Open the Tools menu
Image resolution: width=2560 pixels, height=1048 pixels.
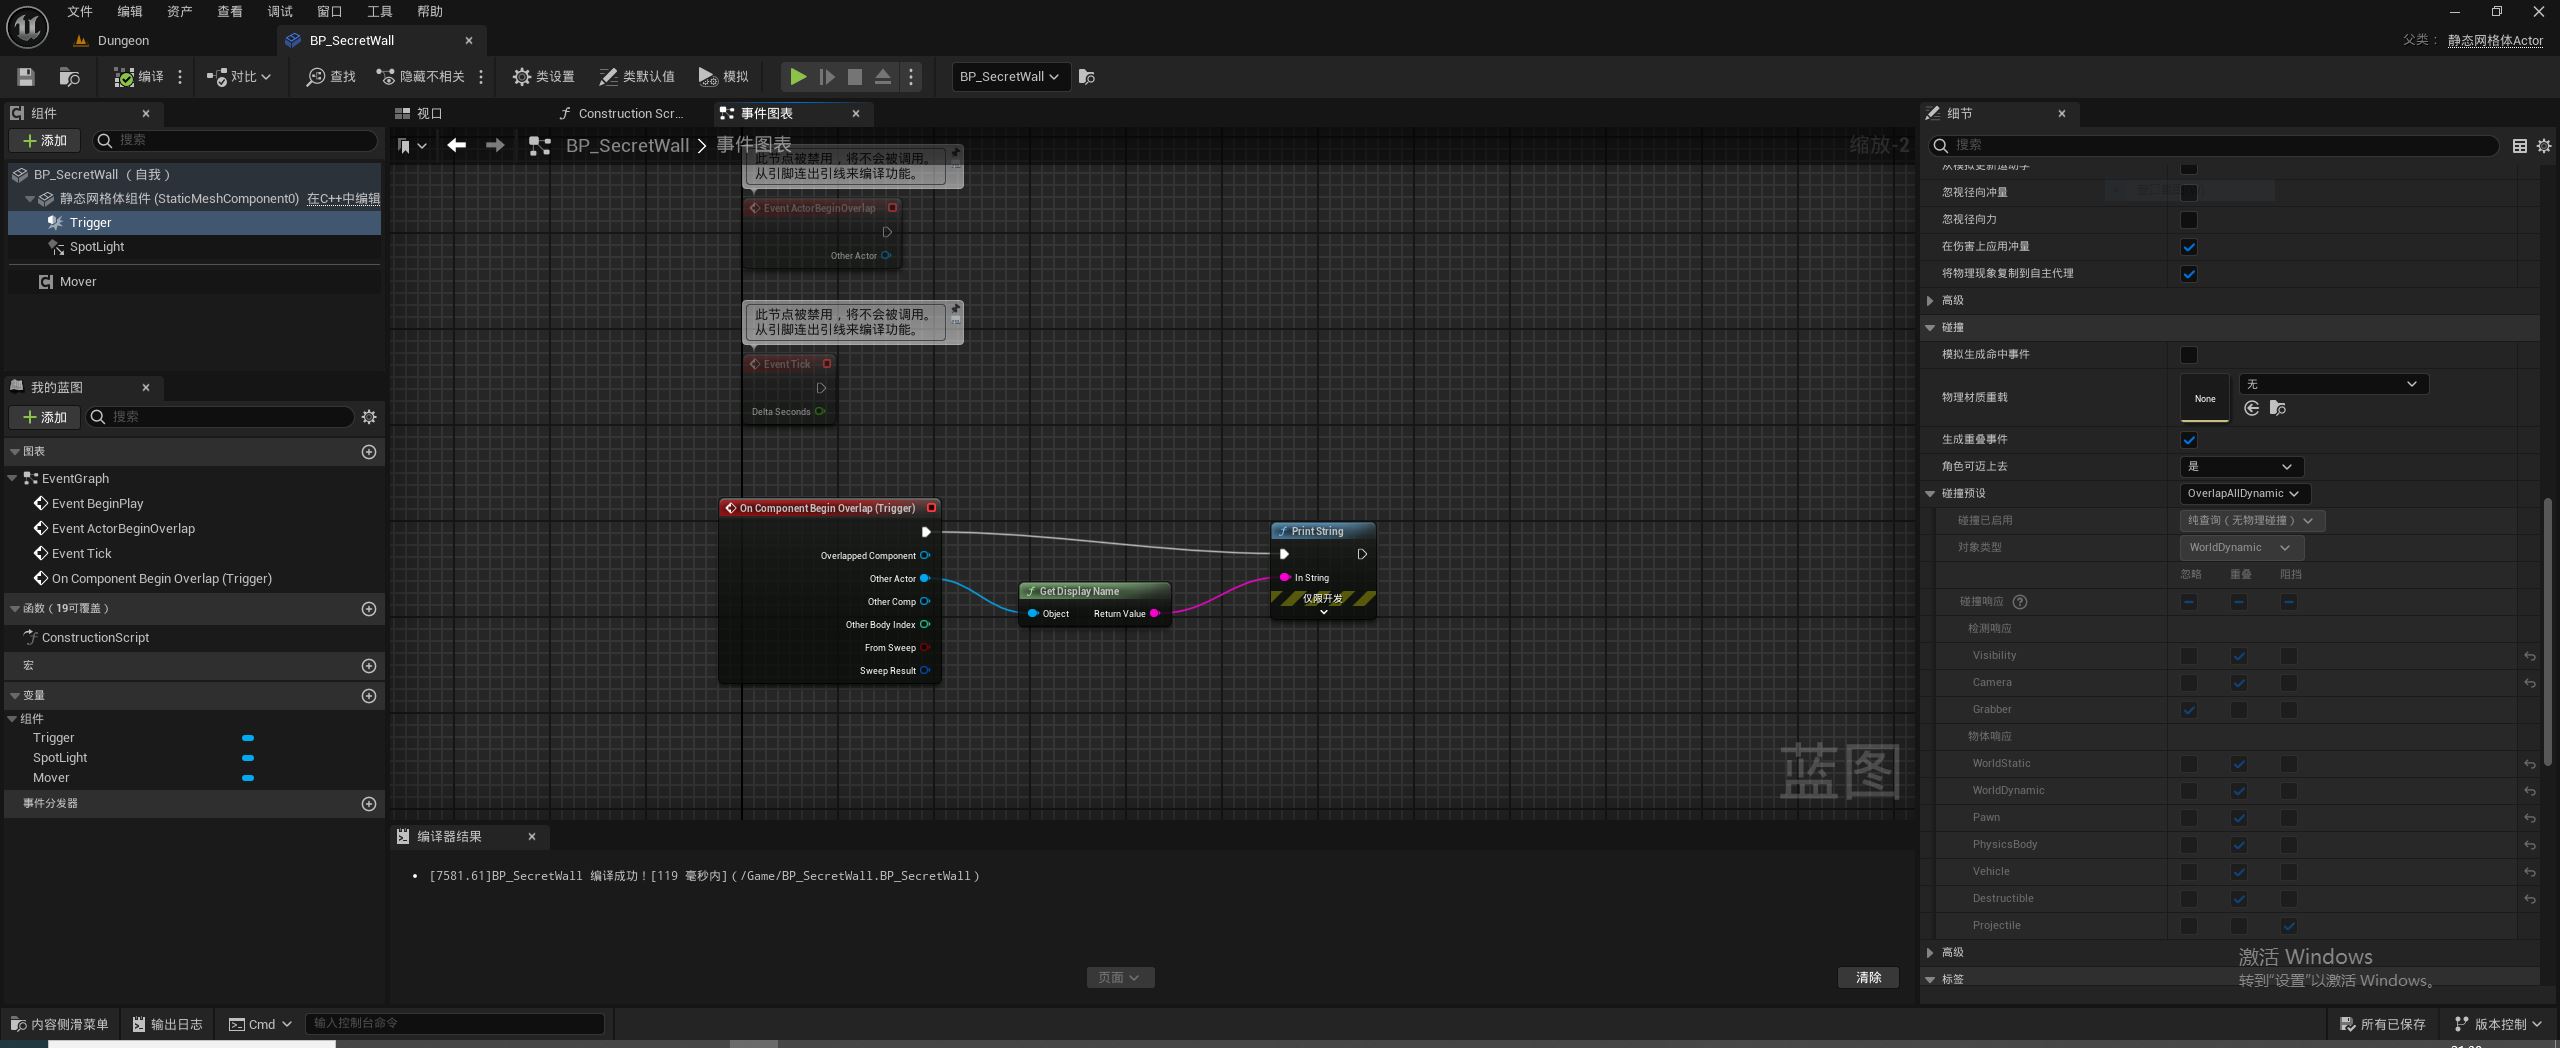point(379,12)
